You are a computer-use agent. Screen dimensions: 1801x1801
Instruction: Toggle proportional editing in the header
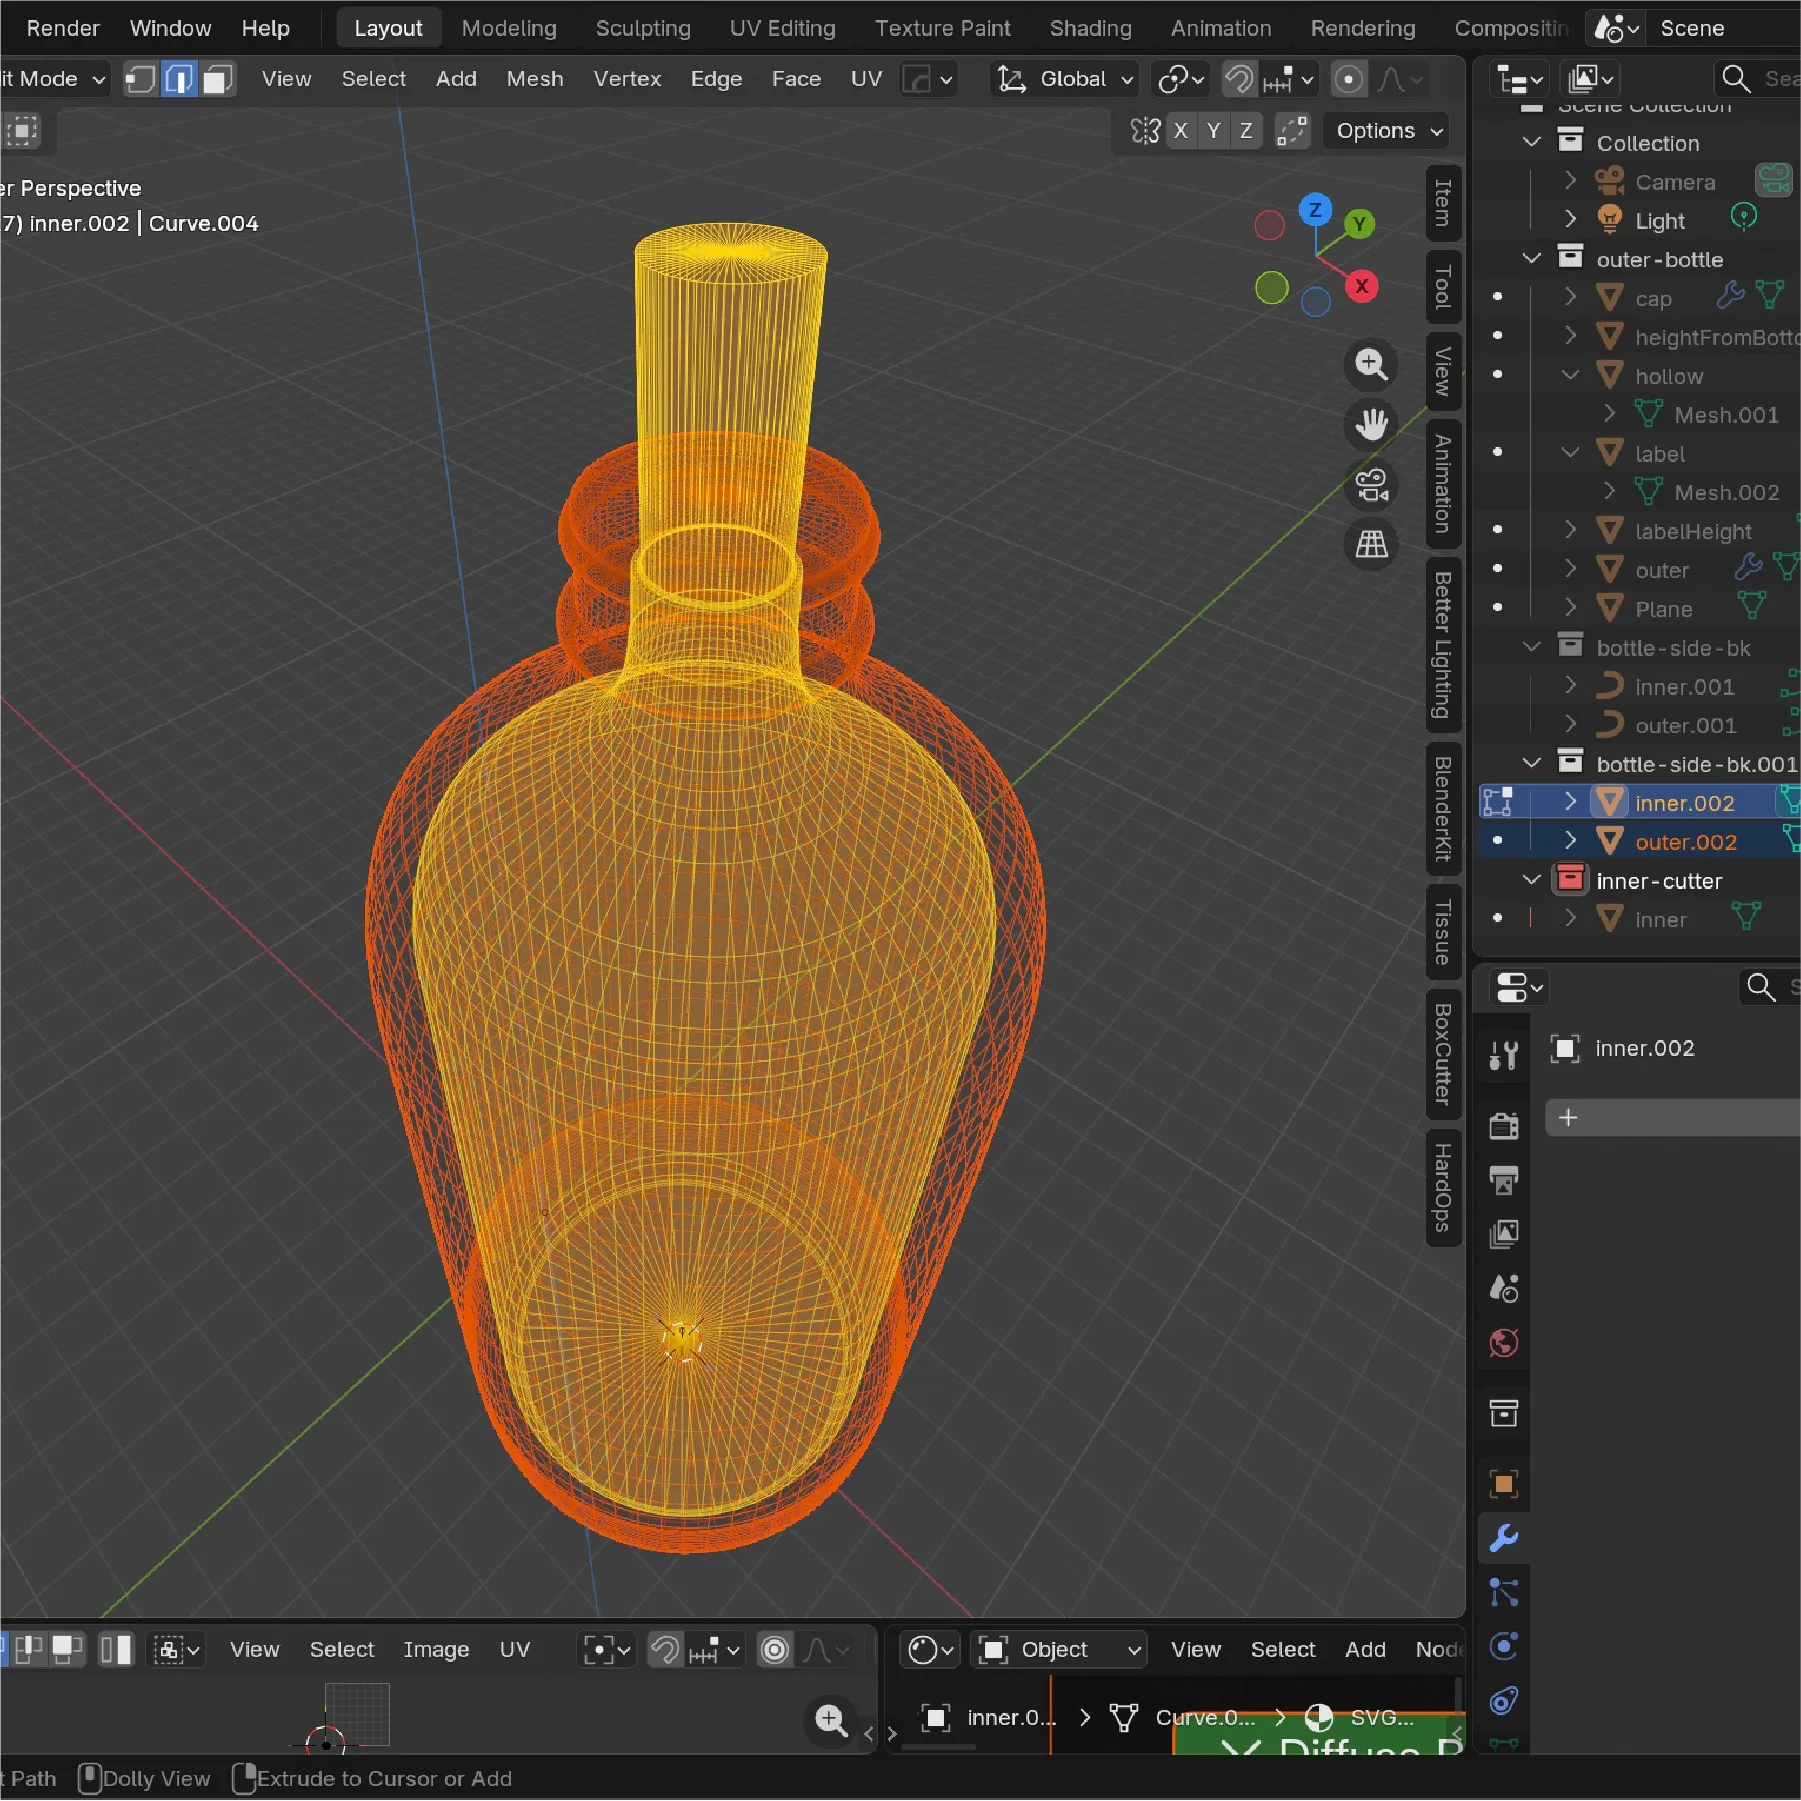tap(1348, 79)
